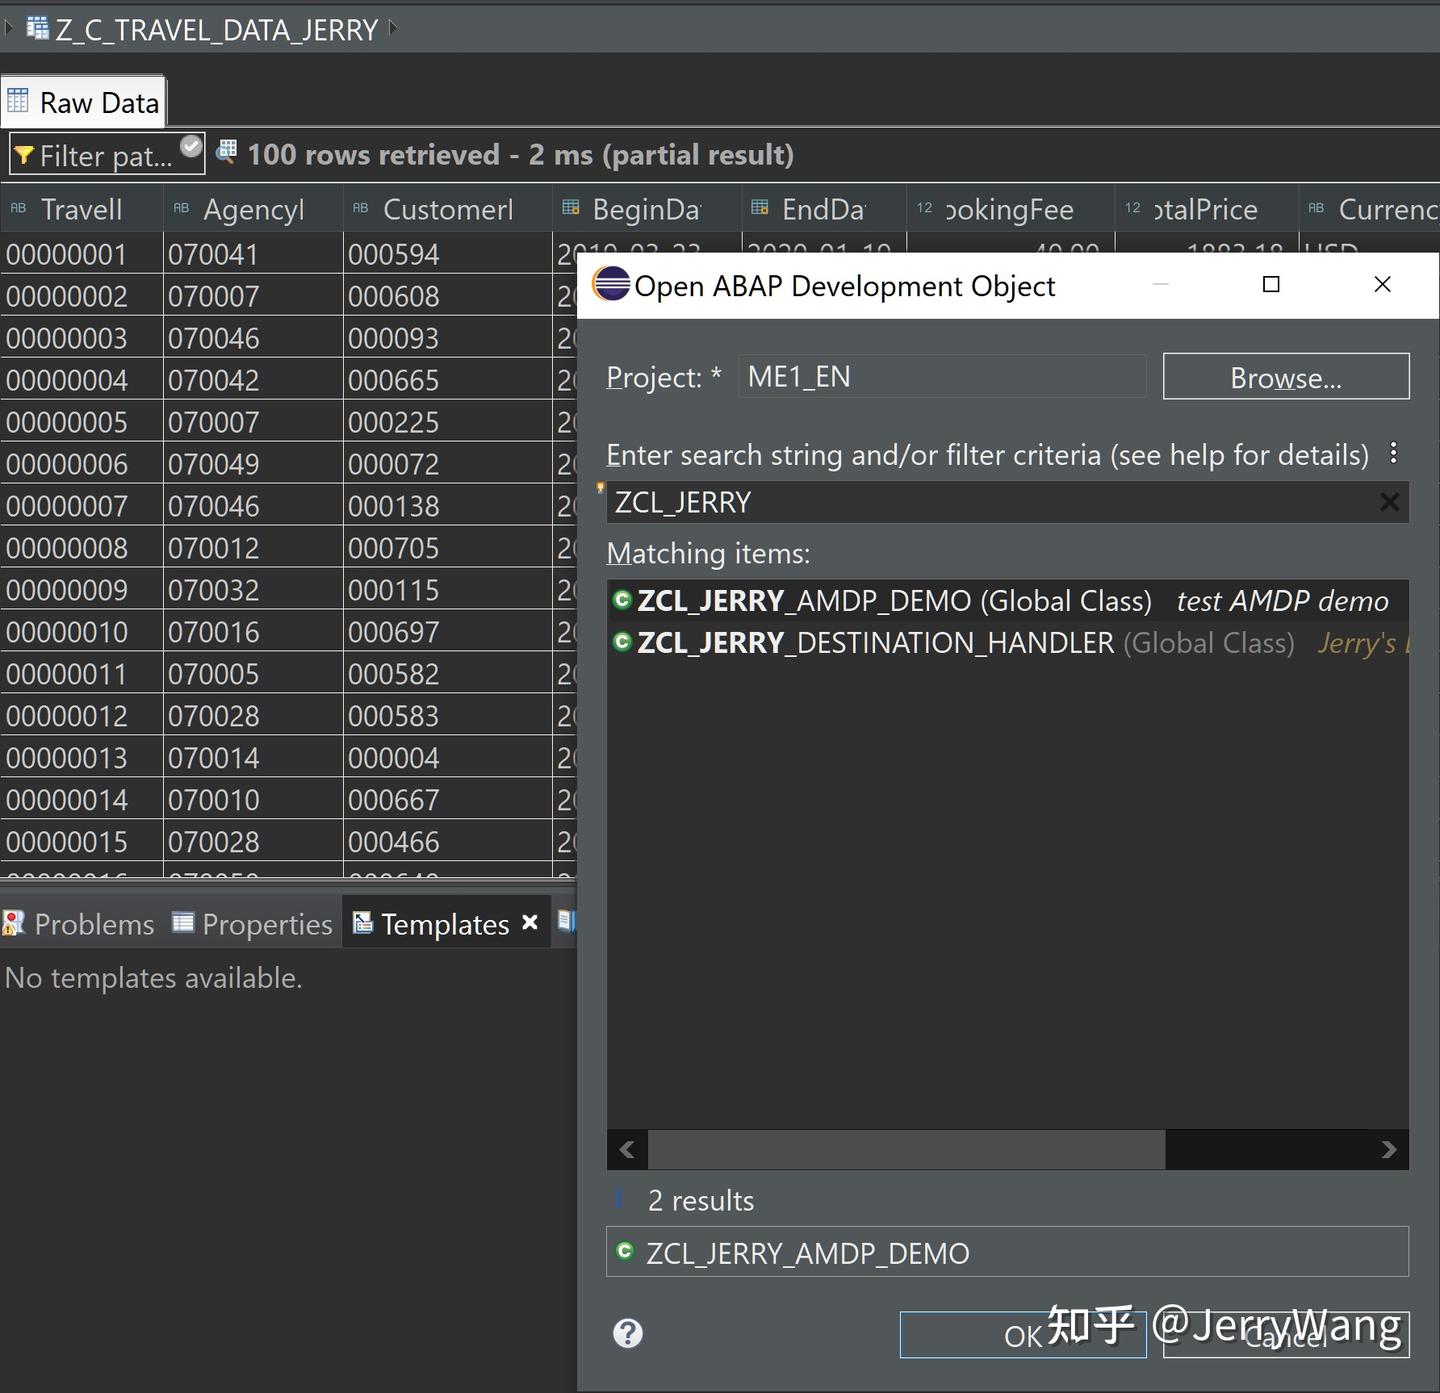
Task: Clear the ZCL_JERRY search string via X
Action: (1389, 502)
